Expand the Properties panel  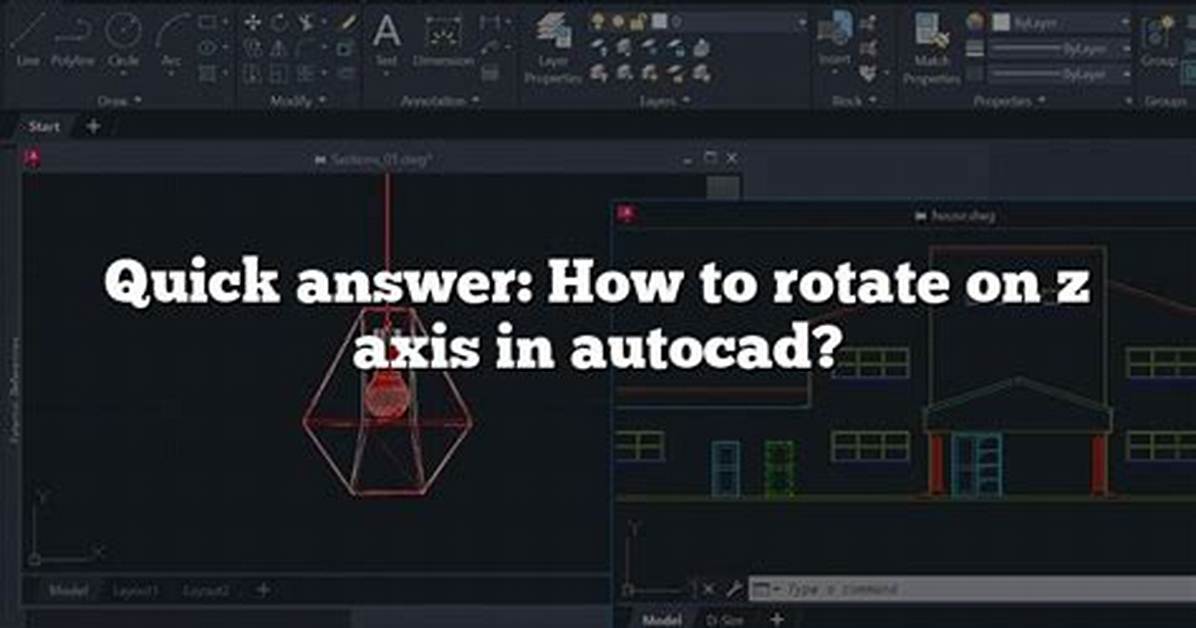[1008, 101]
